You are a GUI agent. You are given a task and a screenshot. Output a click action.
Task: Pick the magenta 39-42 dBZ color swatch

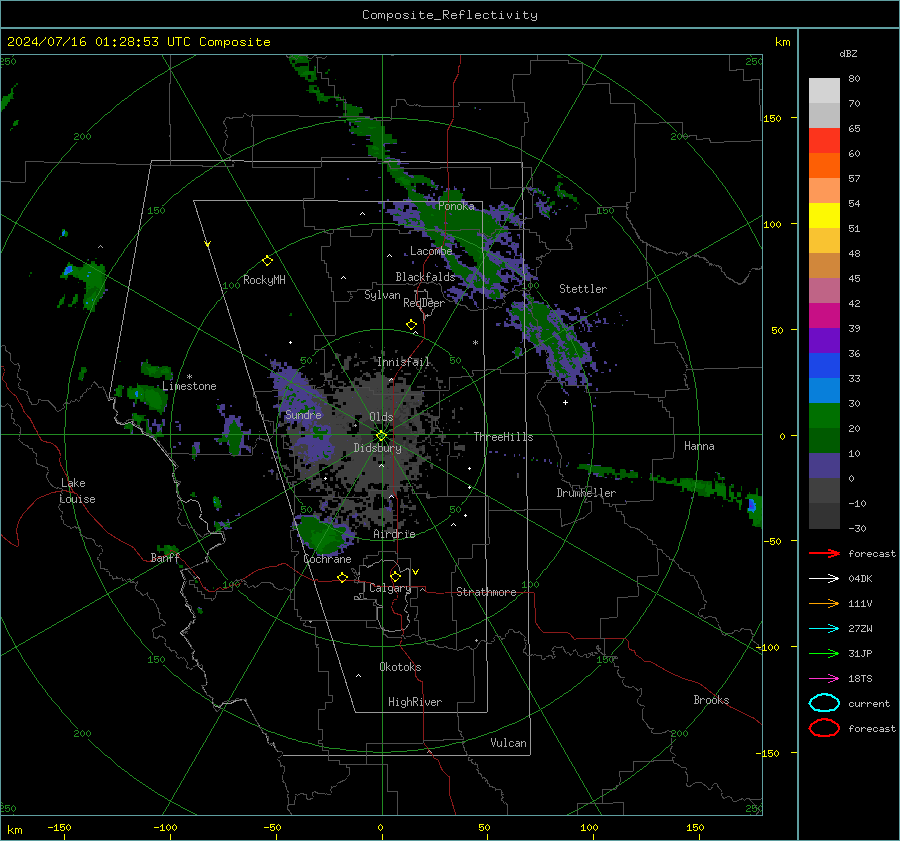pyautogui.click(x=824, y=316)
